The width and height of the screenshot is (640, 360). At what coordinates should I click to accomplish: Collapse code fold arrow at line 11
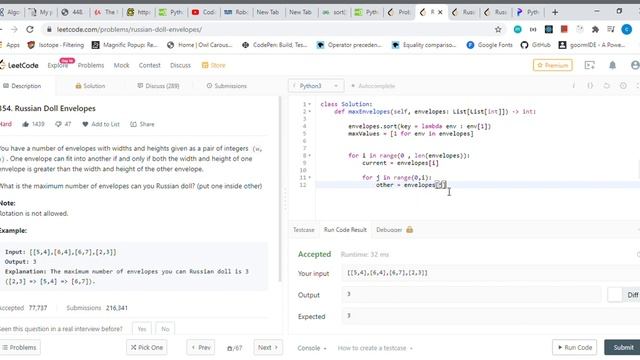(309, 178)
